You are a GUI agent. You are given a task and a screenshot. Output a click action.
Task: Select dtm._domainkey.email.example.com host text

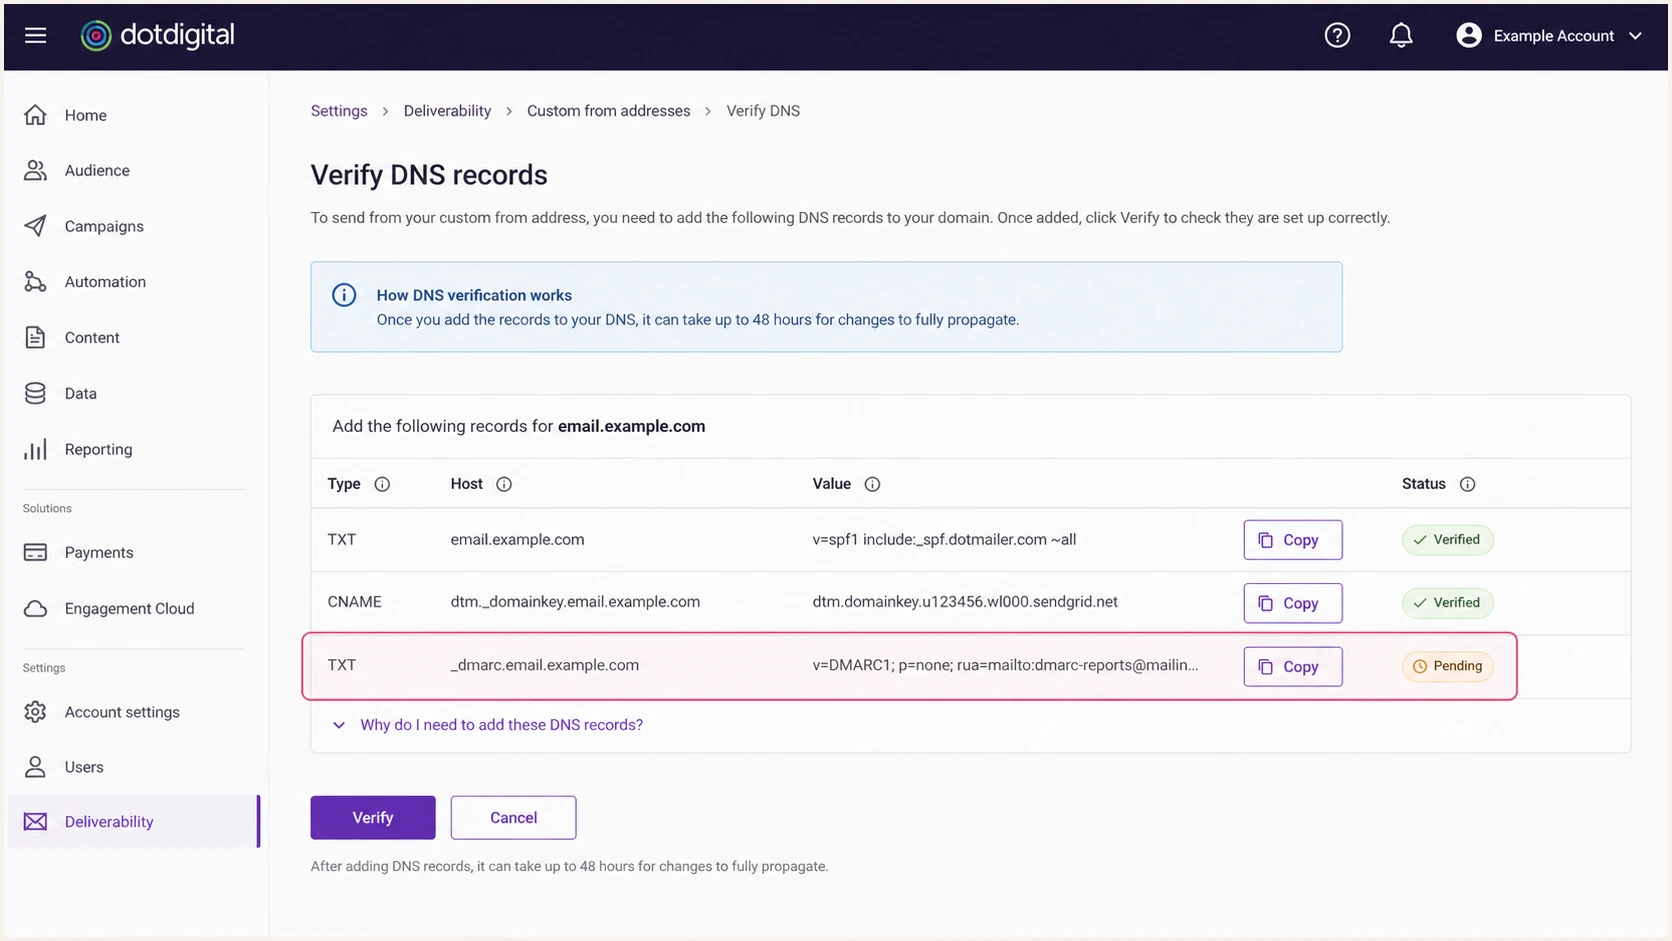click(x=575, y=602)
